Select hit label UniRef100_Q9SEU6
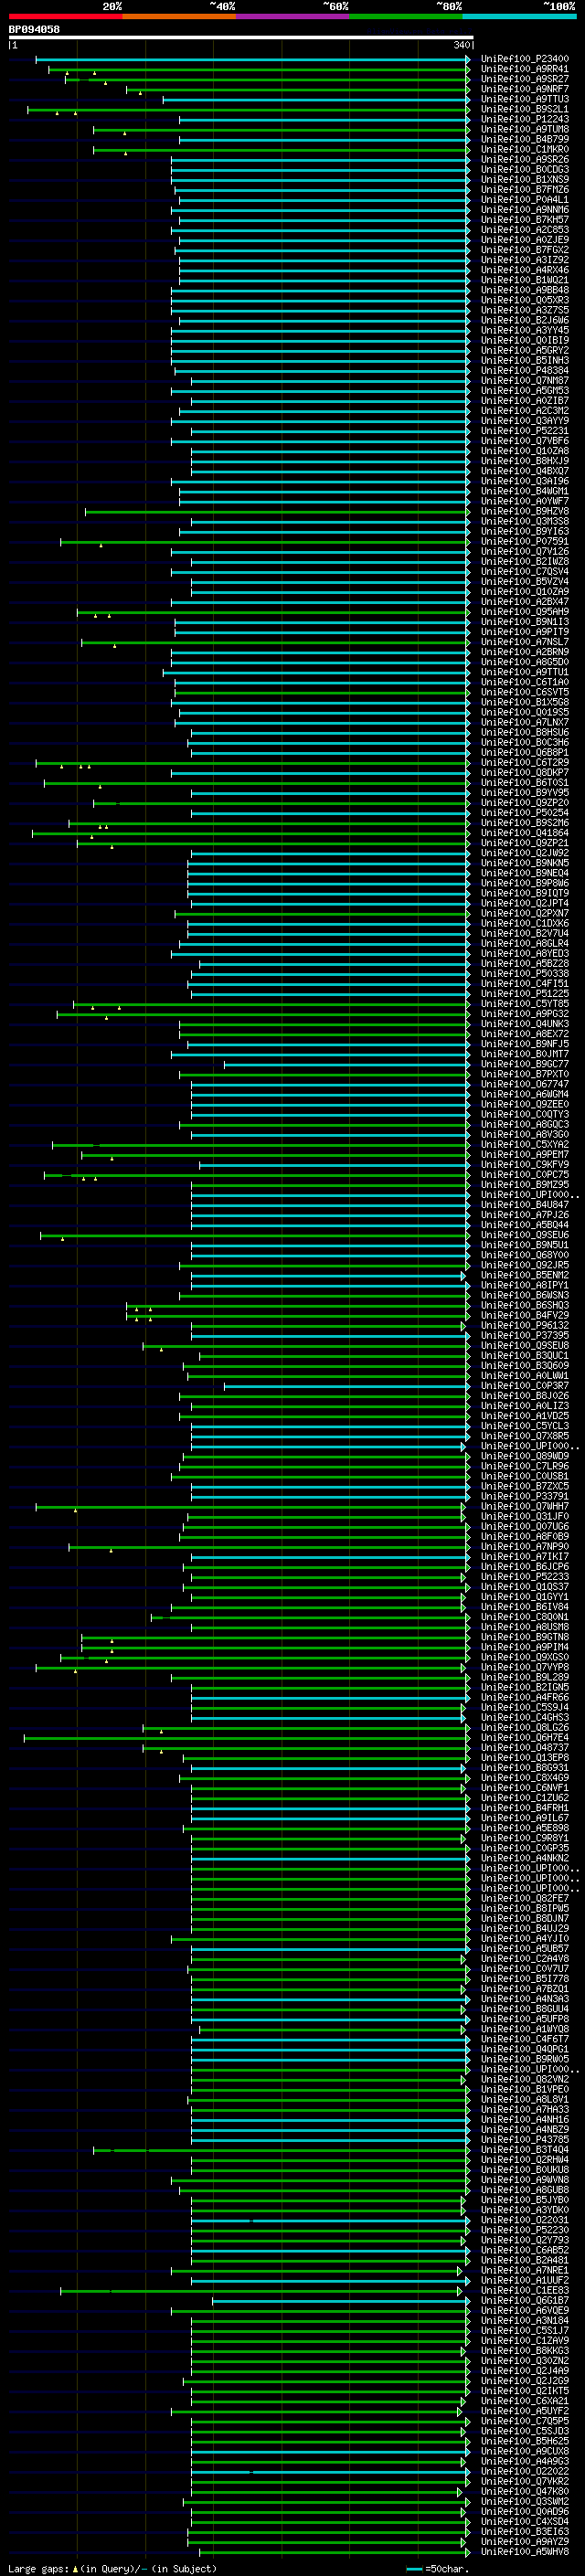This screenshot has height=2576, width=585. point(524,1235)
